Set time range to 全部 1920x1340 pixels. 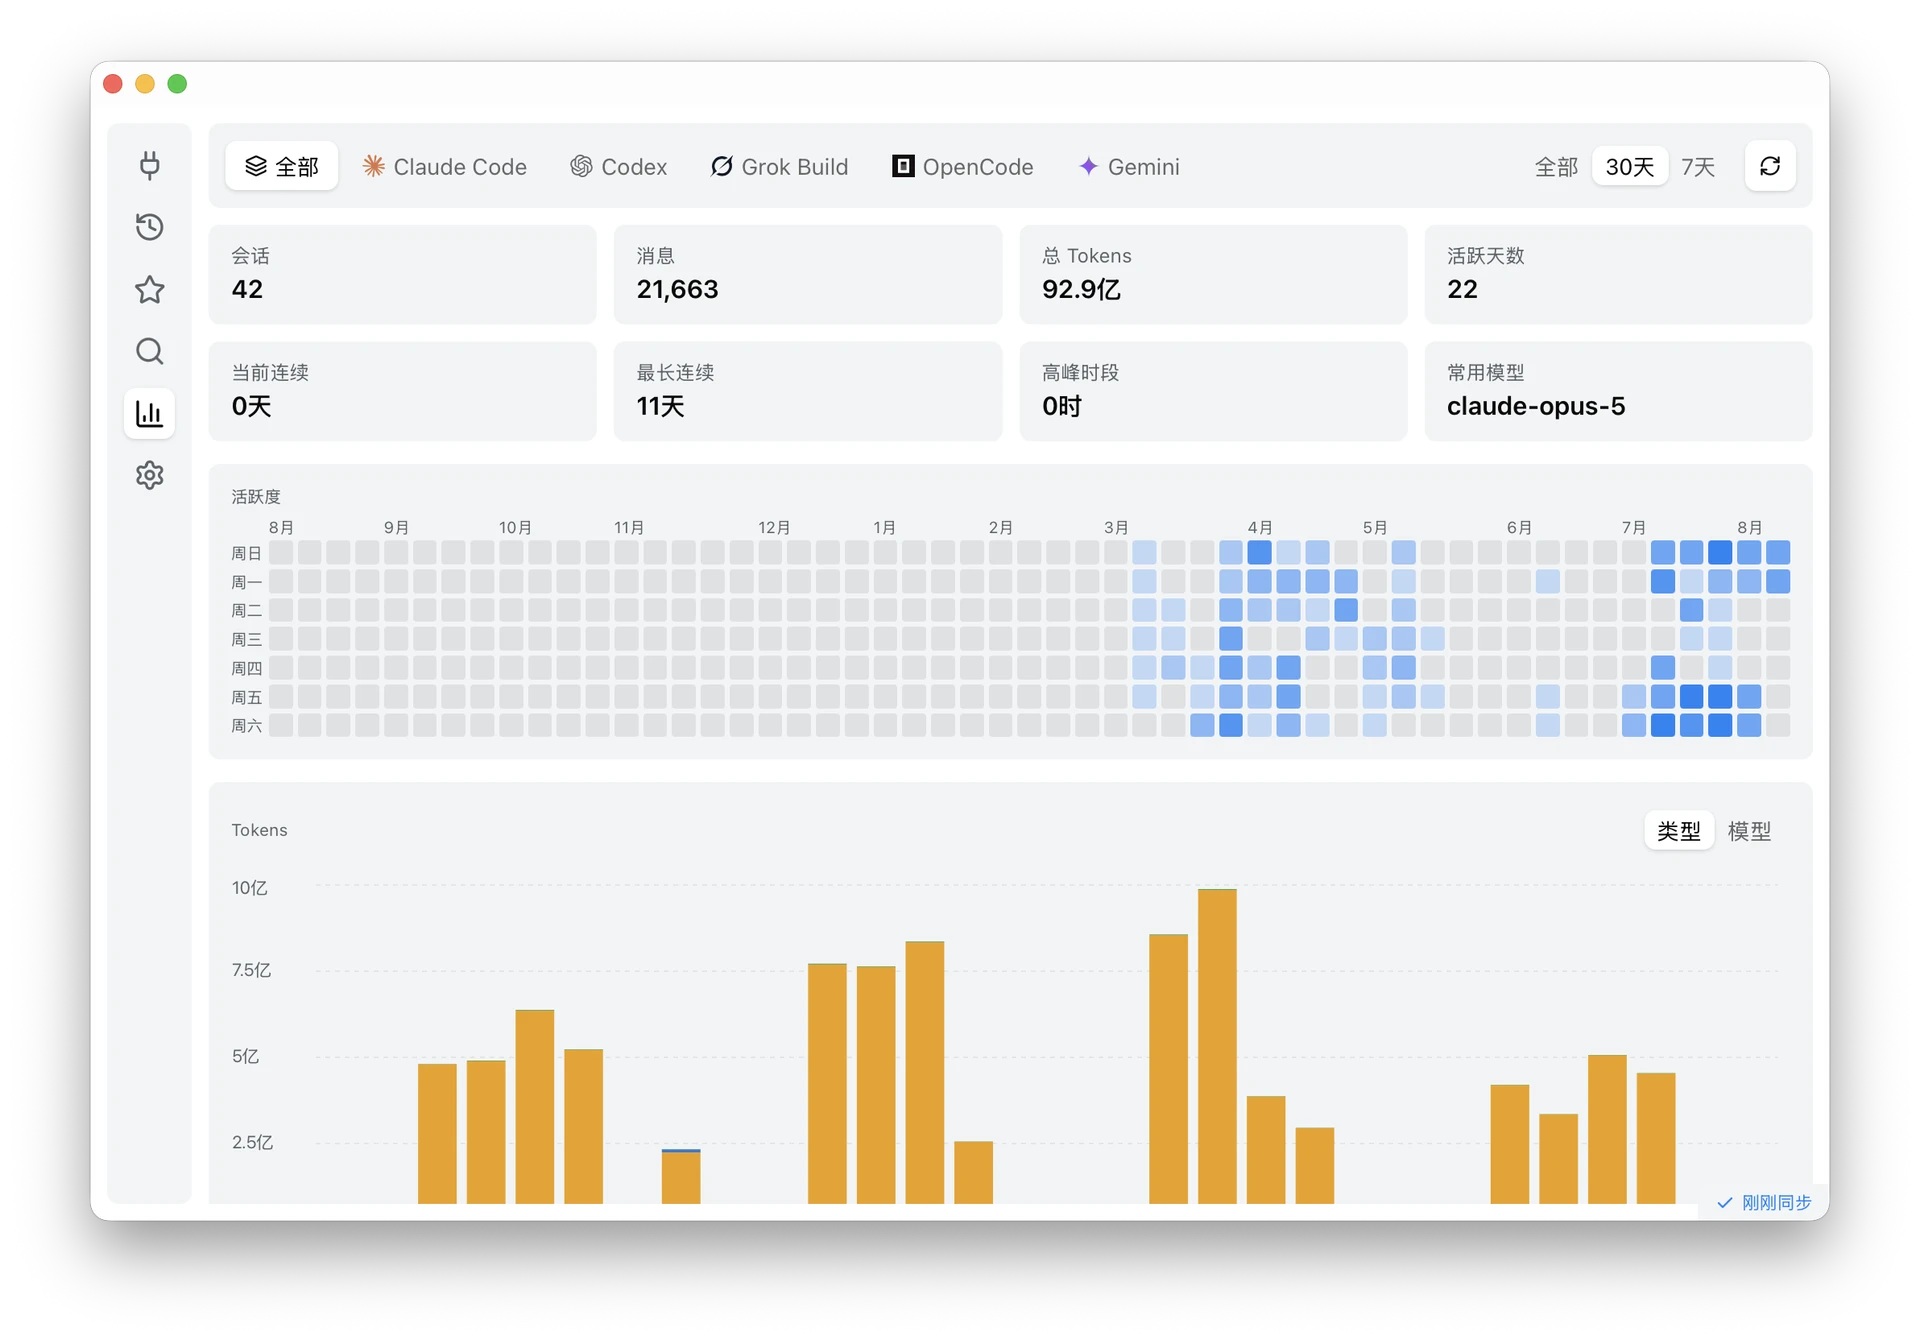coord(1556,166)
